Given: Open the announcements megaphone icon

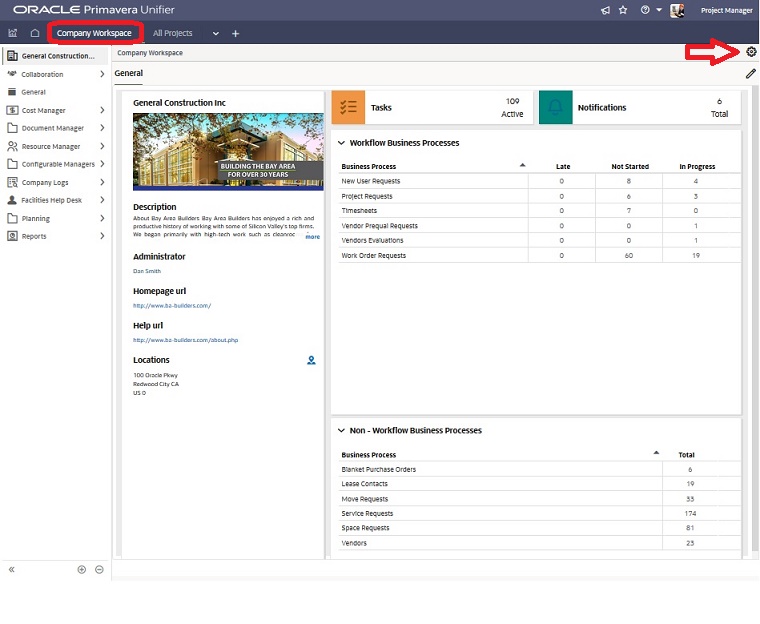Looking at the screenshot, I should [605, 10].
